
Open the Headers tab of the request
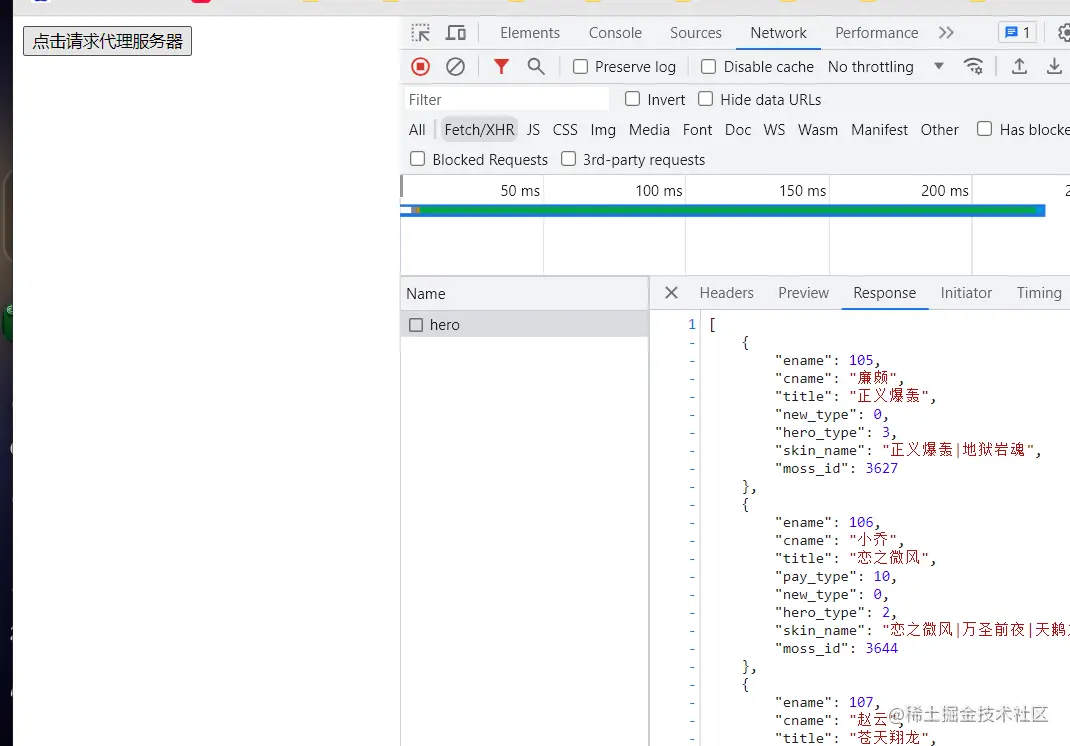[726, 293]
